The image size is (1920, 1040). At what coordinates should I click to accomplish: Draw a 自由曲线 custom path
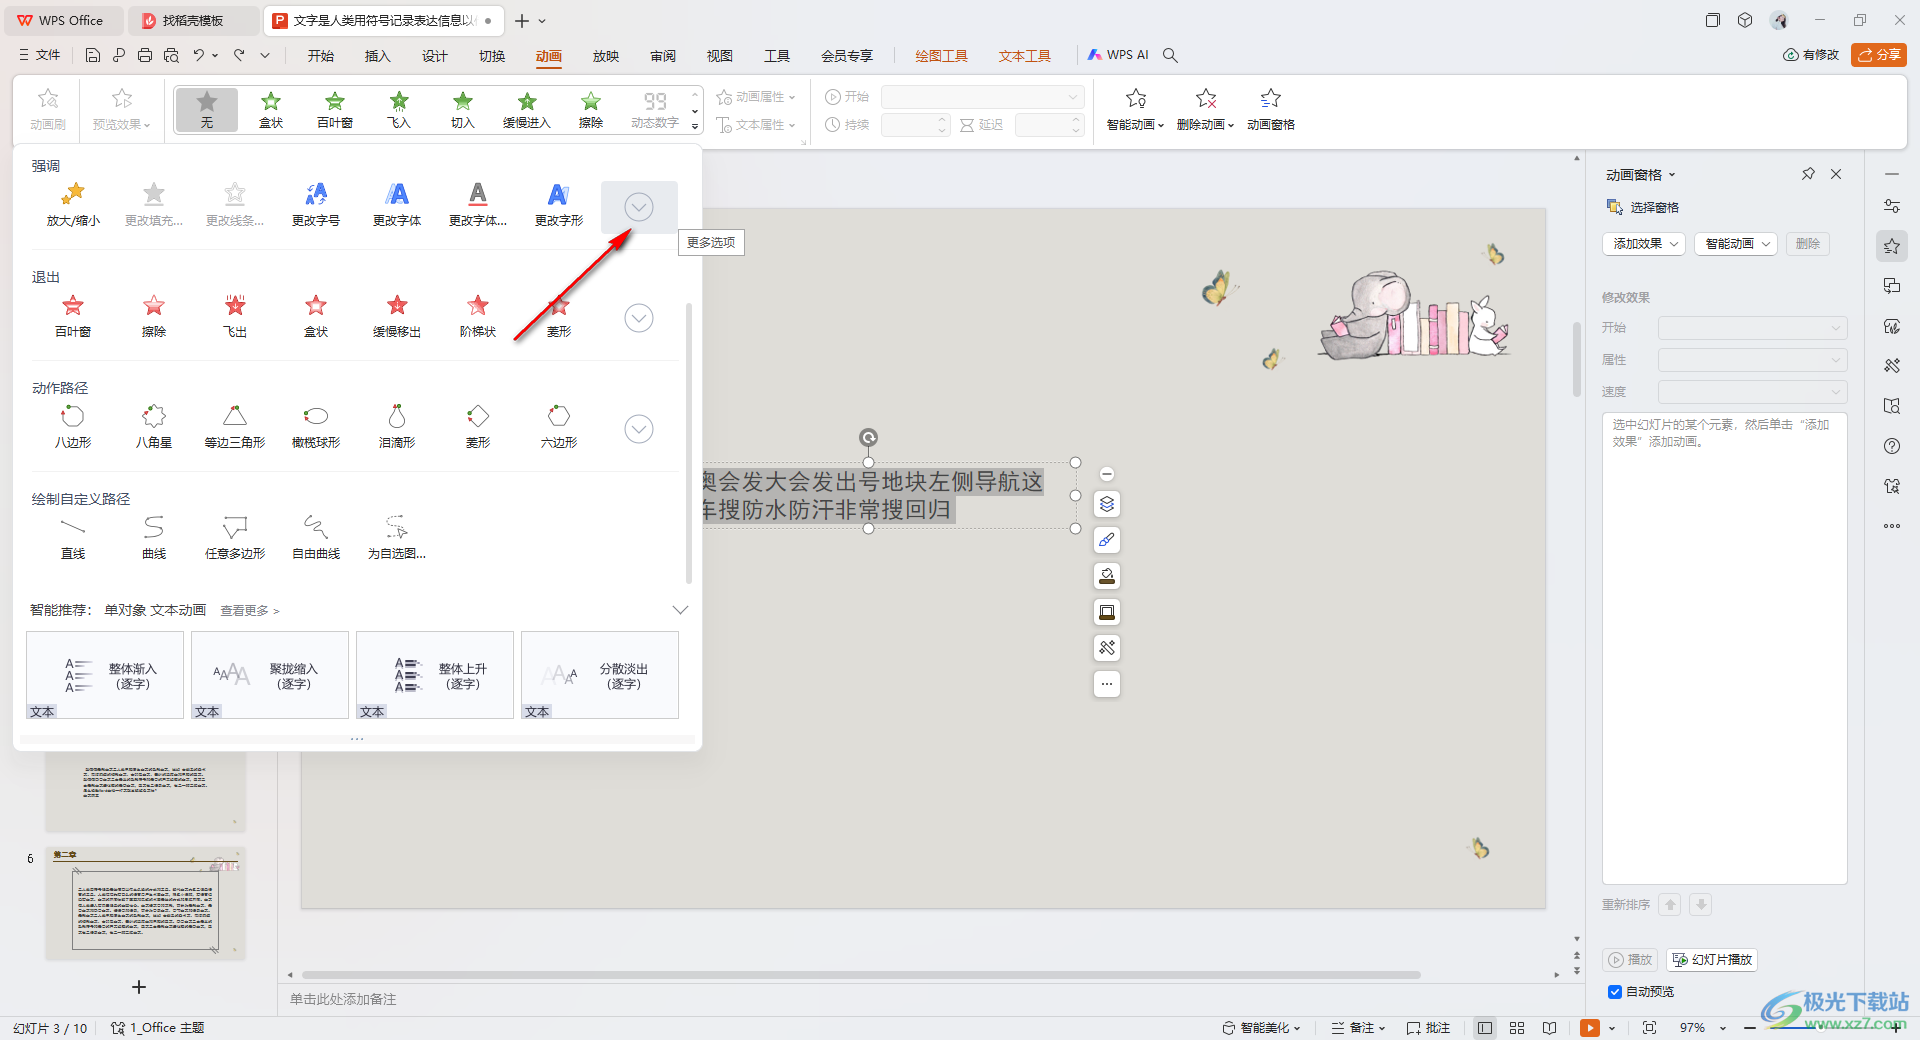316,537
